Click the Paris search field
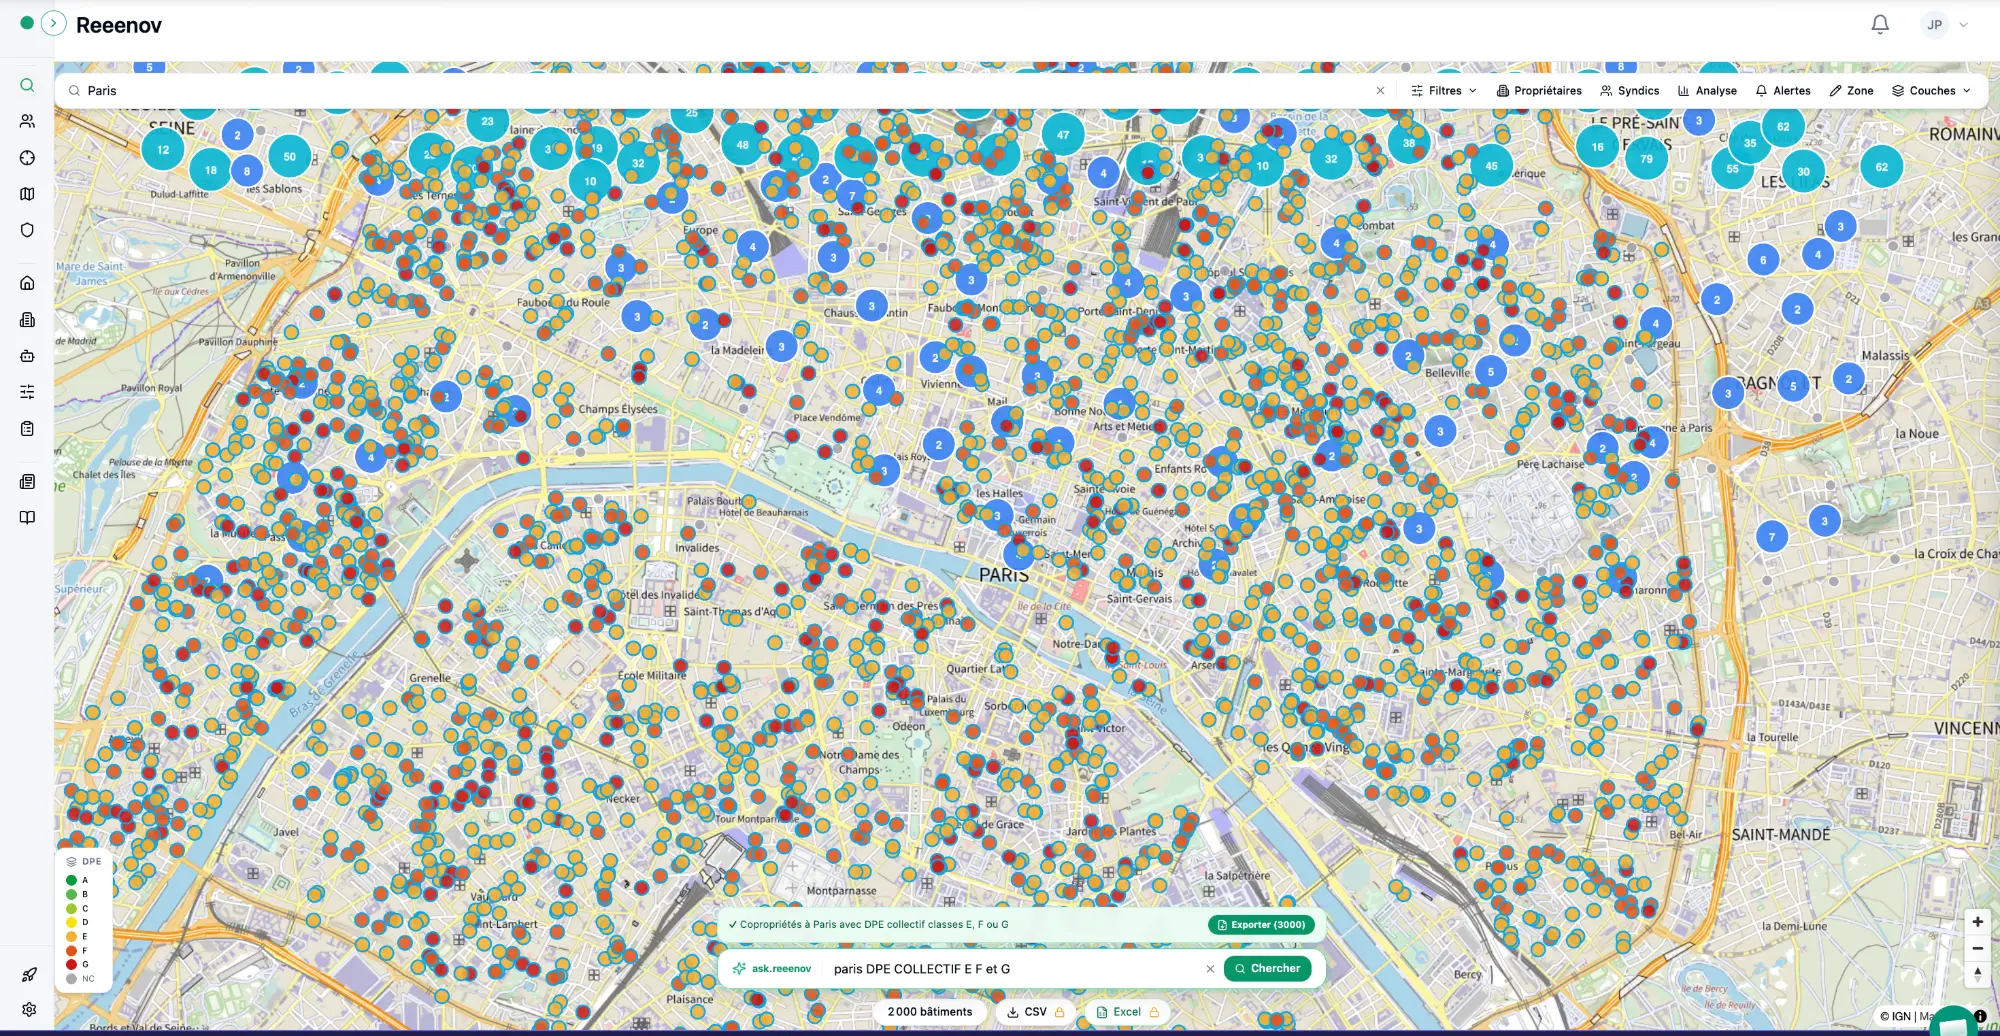 pyautogui.click(x=720, y=91)
